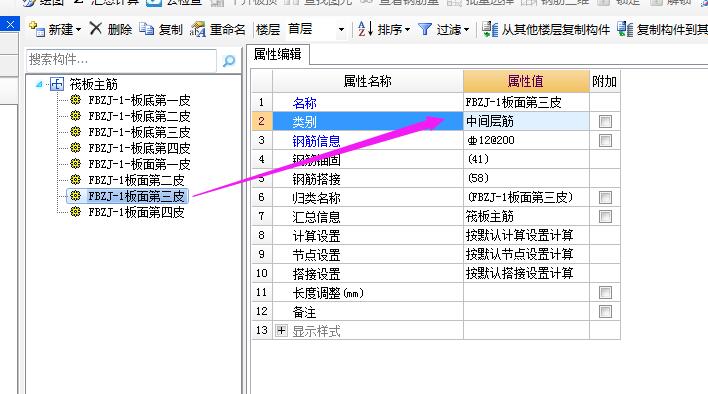Click the empty 备注 value cell

(526, 311)
